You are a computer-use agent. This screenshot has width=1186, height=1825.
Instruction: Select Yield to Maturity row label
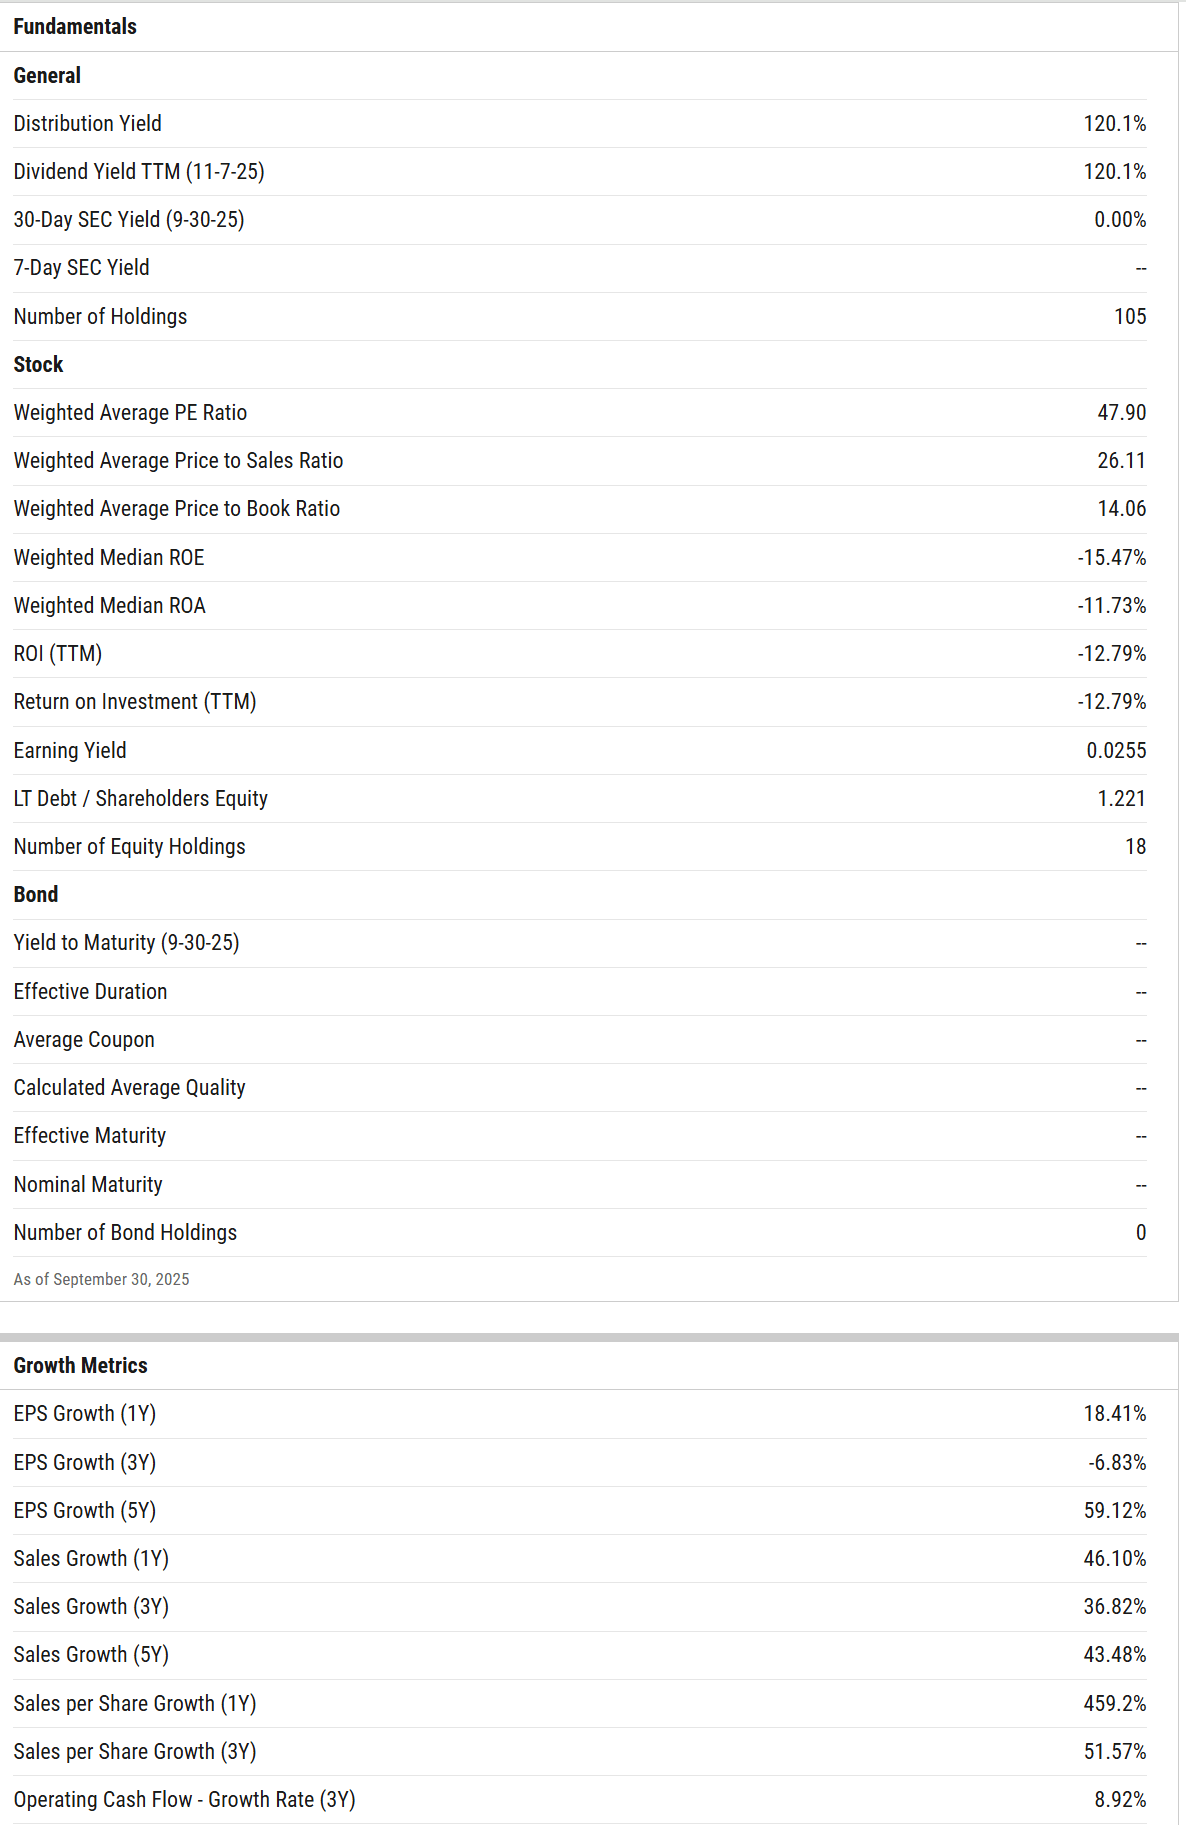point(126,943)
